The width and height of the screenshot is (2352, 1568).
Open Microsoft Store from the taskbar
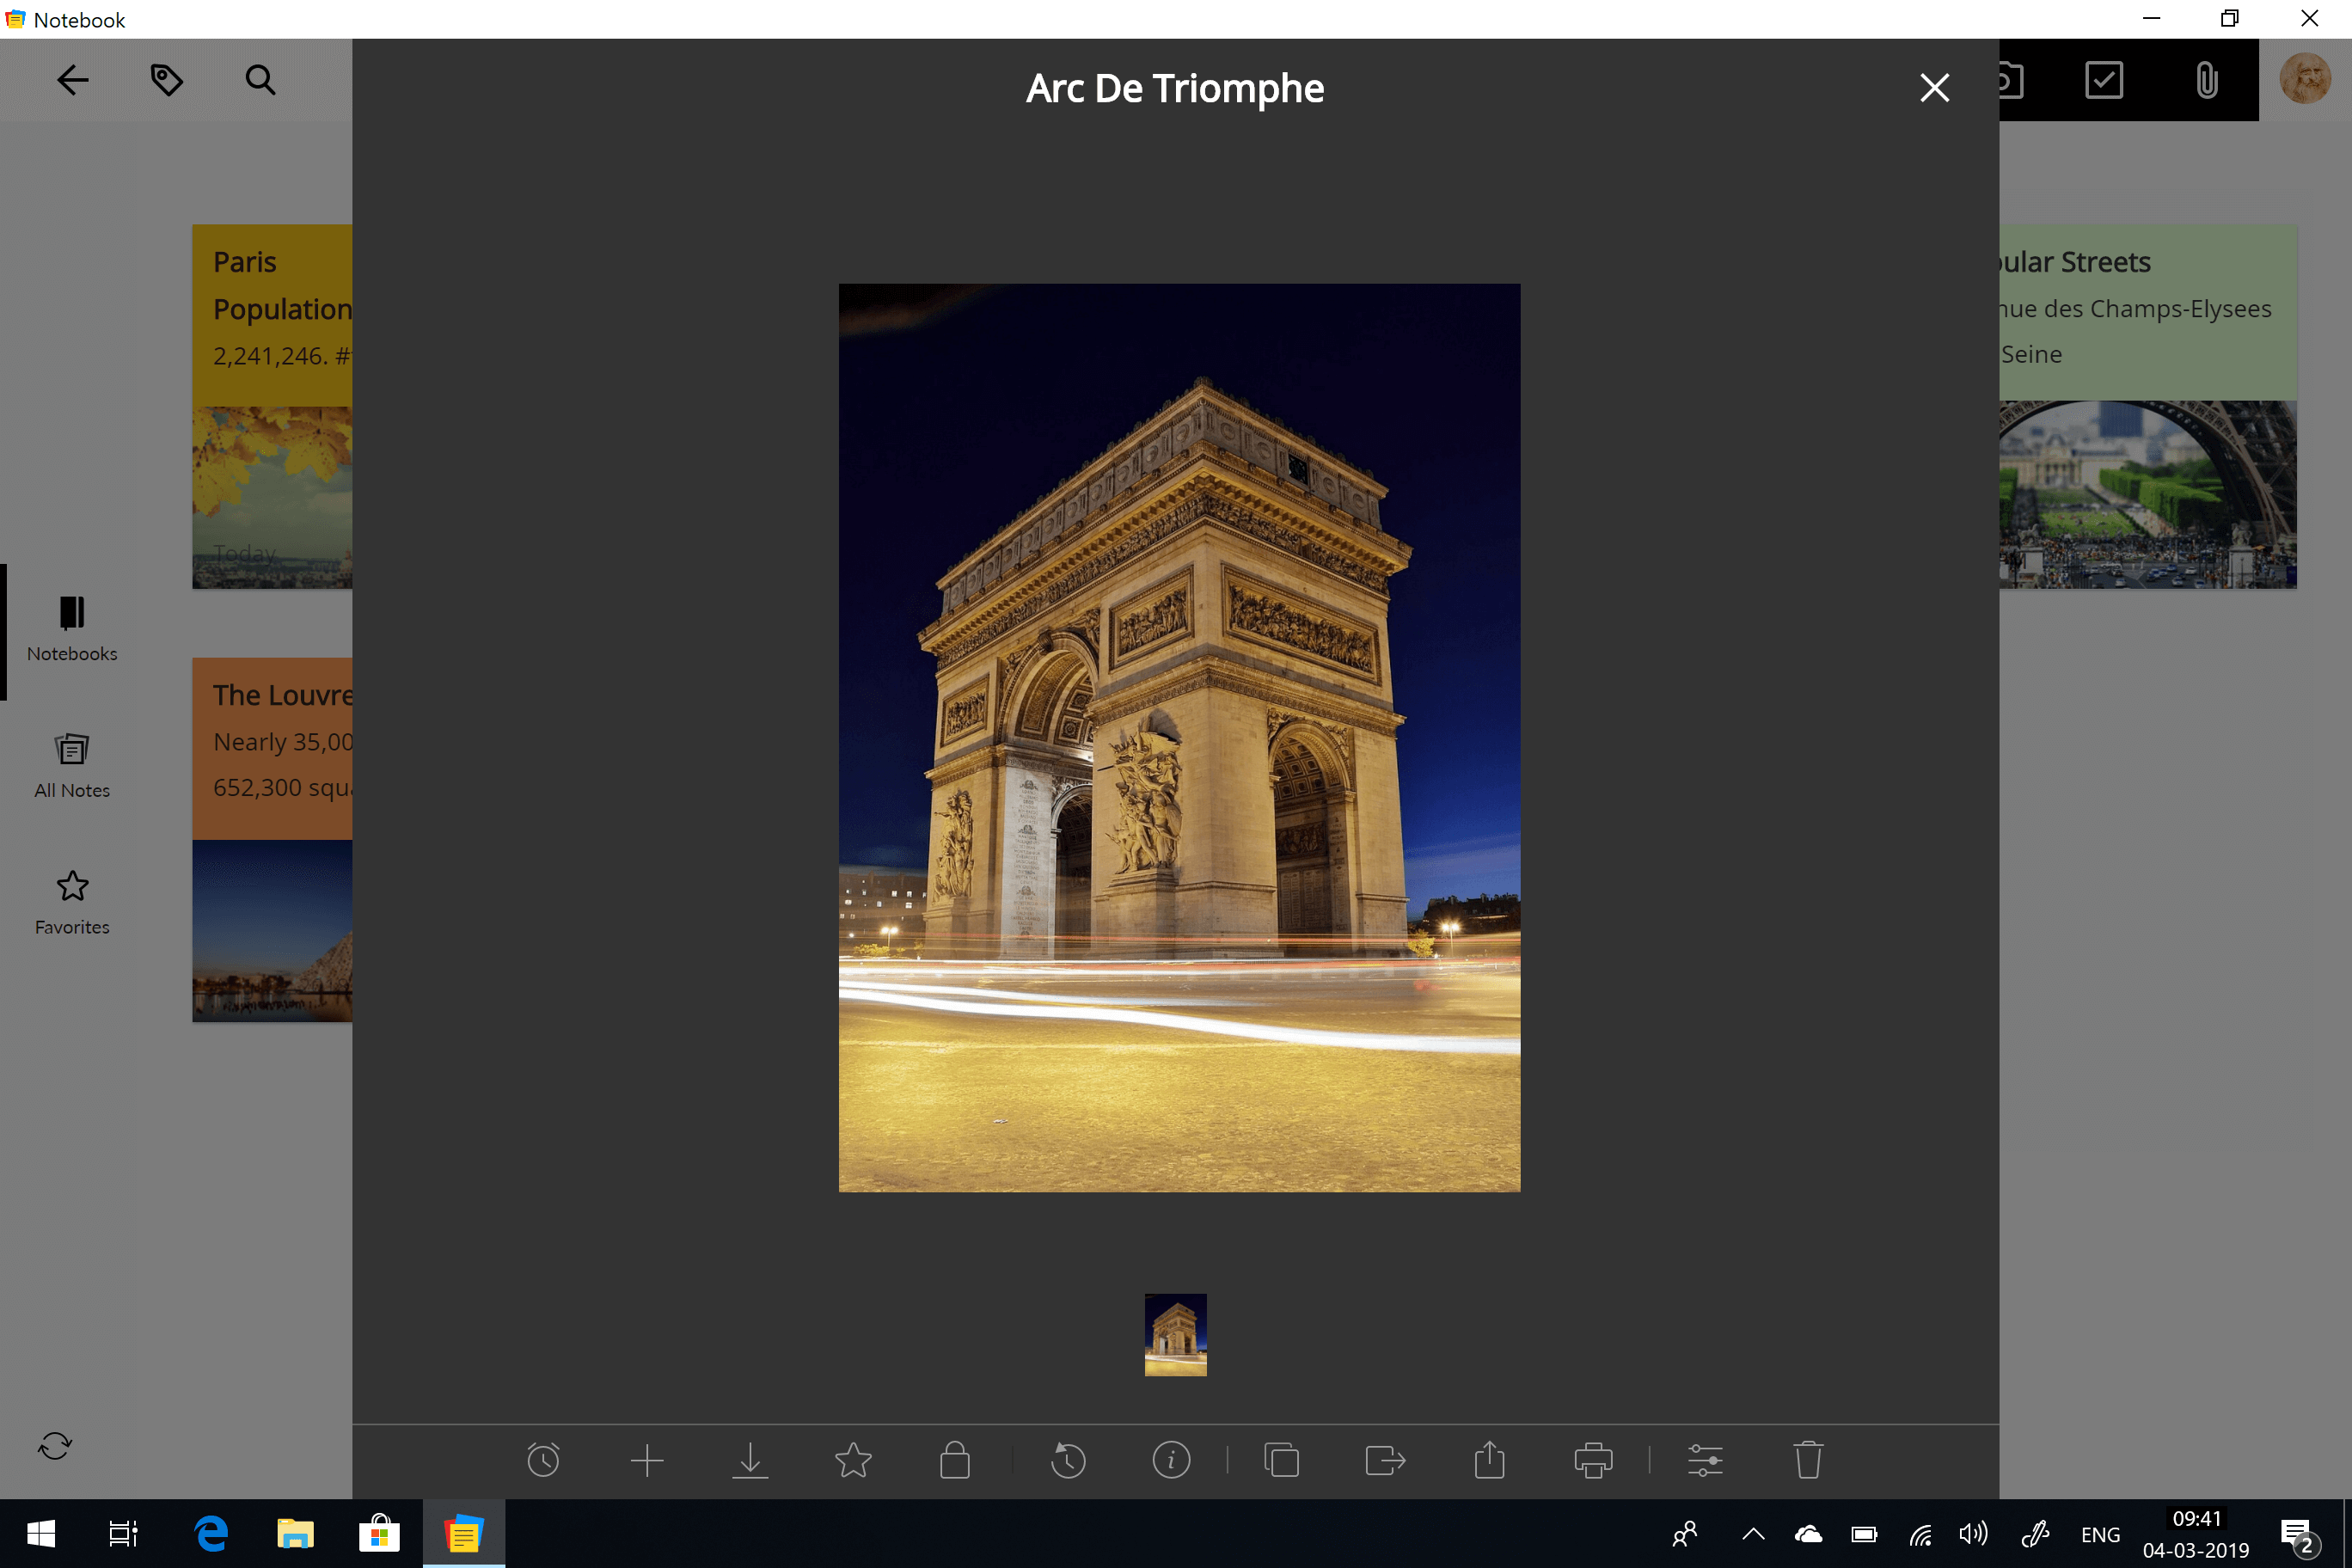[x=379, y=1533]
